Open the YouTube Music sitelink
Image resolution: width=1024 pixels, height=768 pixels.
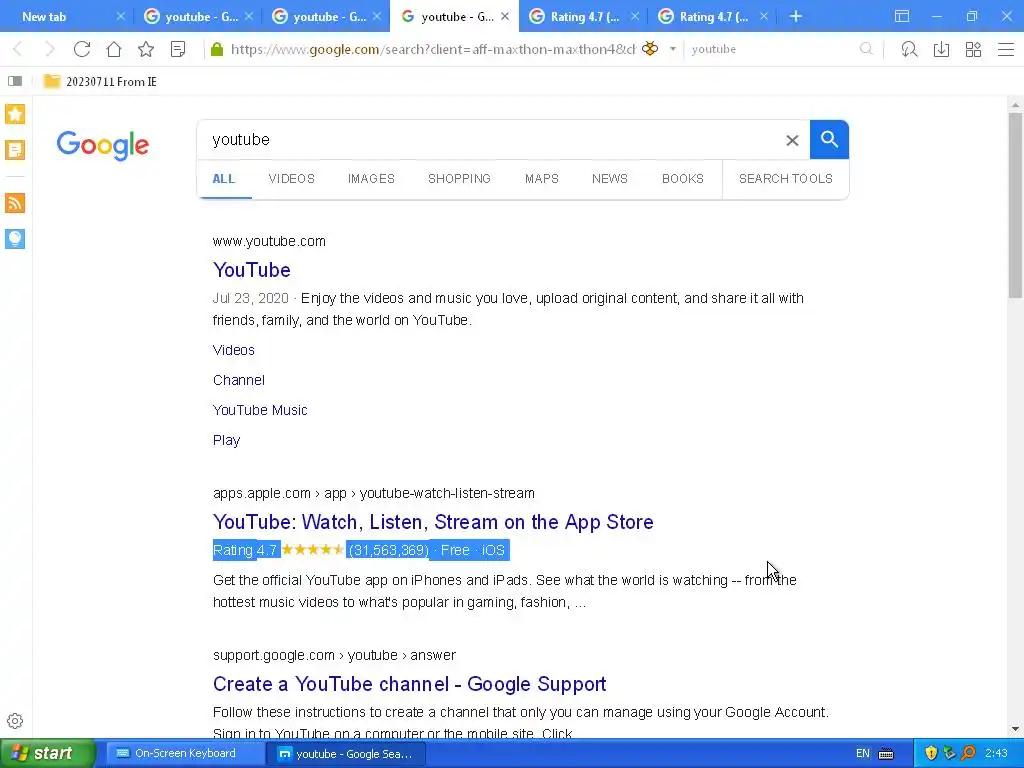(260, 410)
